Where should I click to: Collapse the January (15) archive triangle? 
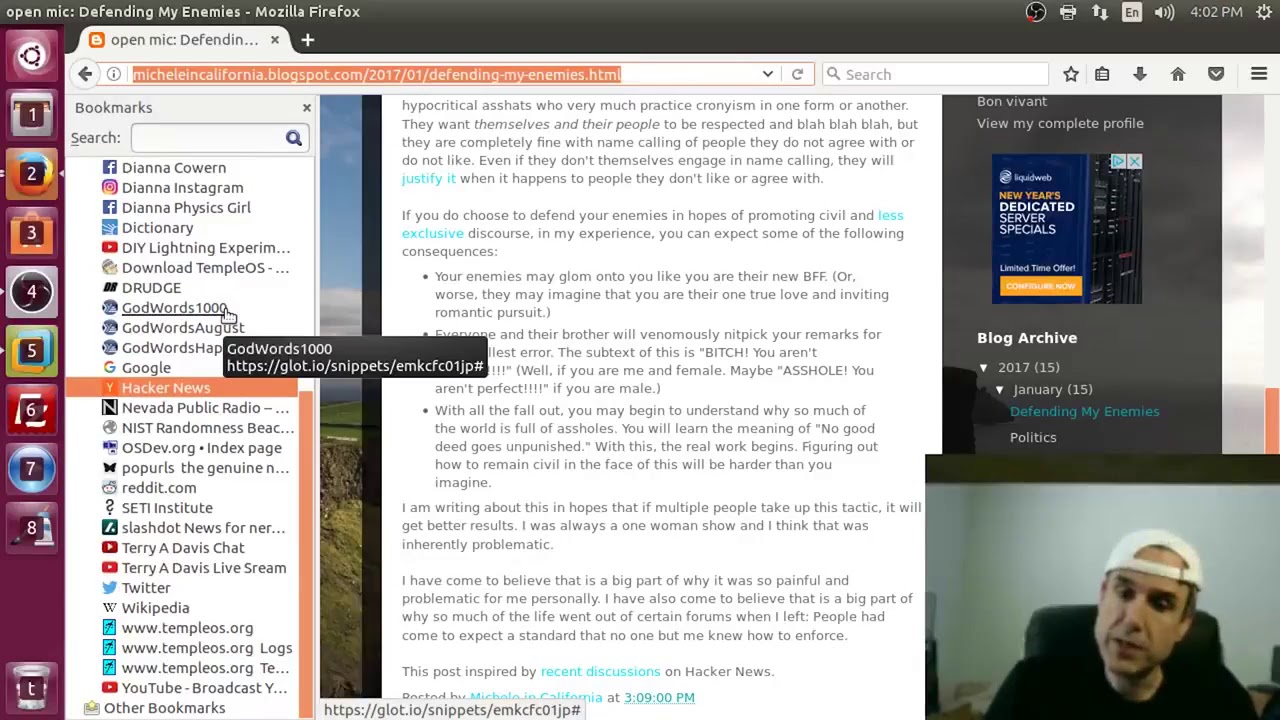[1000, 389]
